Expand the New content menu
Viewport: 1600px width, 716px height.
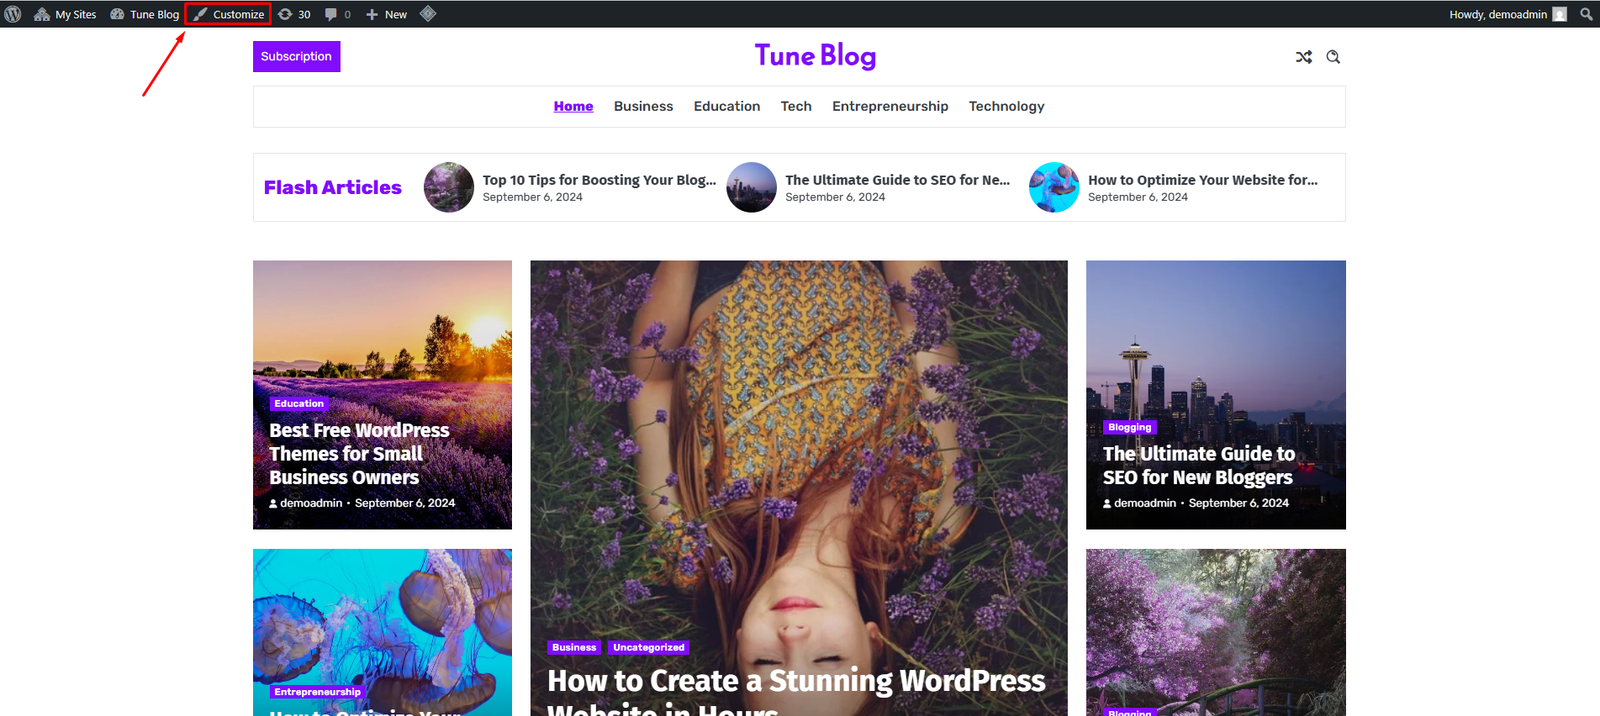tap(386, 14)
